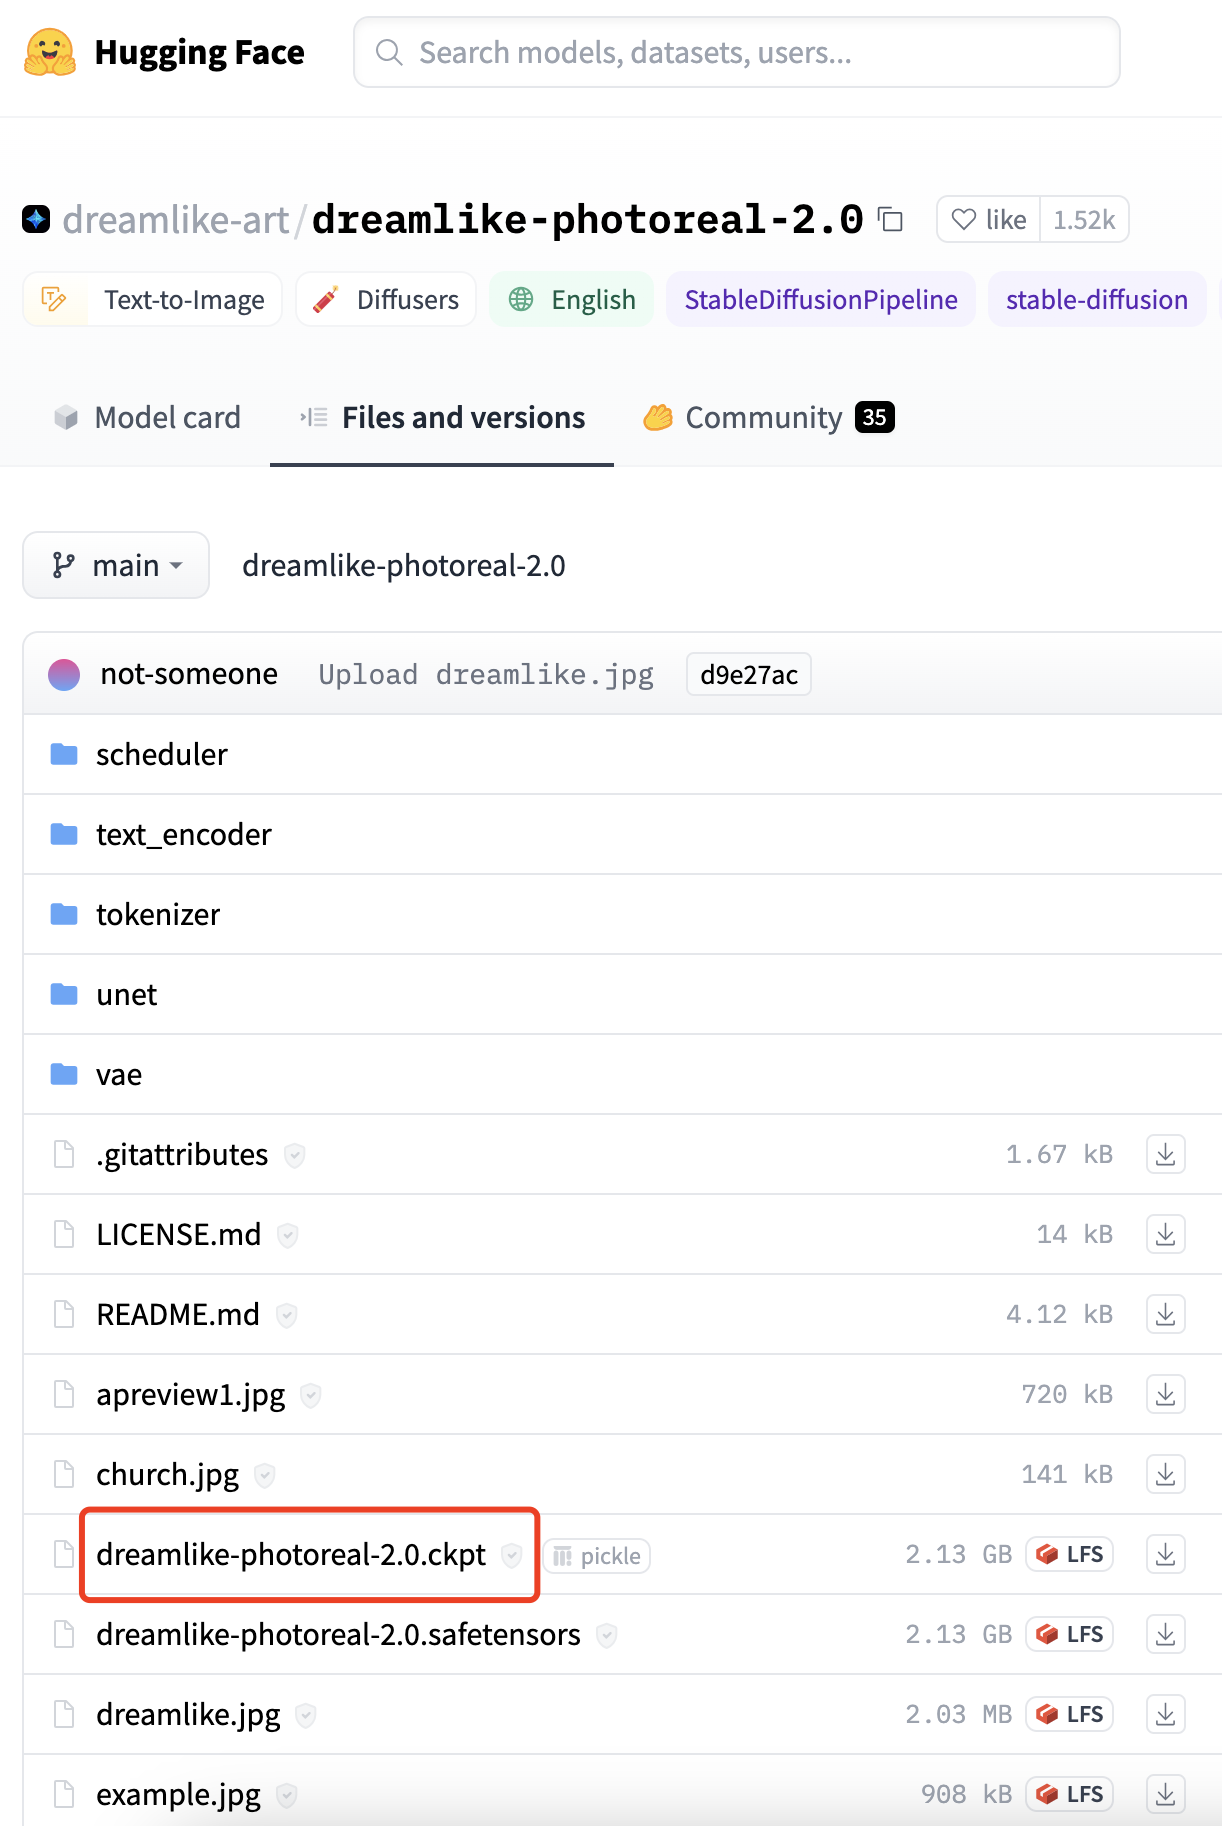Image resolution: width=1222 pixels, height=1826 pixels.
Task: Click the dreamlike-art organization avatar icon
Action: coord(36,219)
